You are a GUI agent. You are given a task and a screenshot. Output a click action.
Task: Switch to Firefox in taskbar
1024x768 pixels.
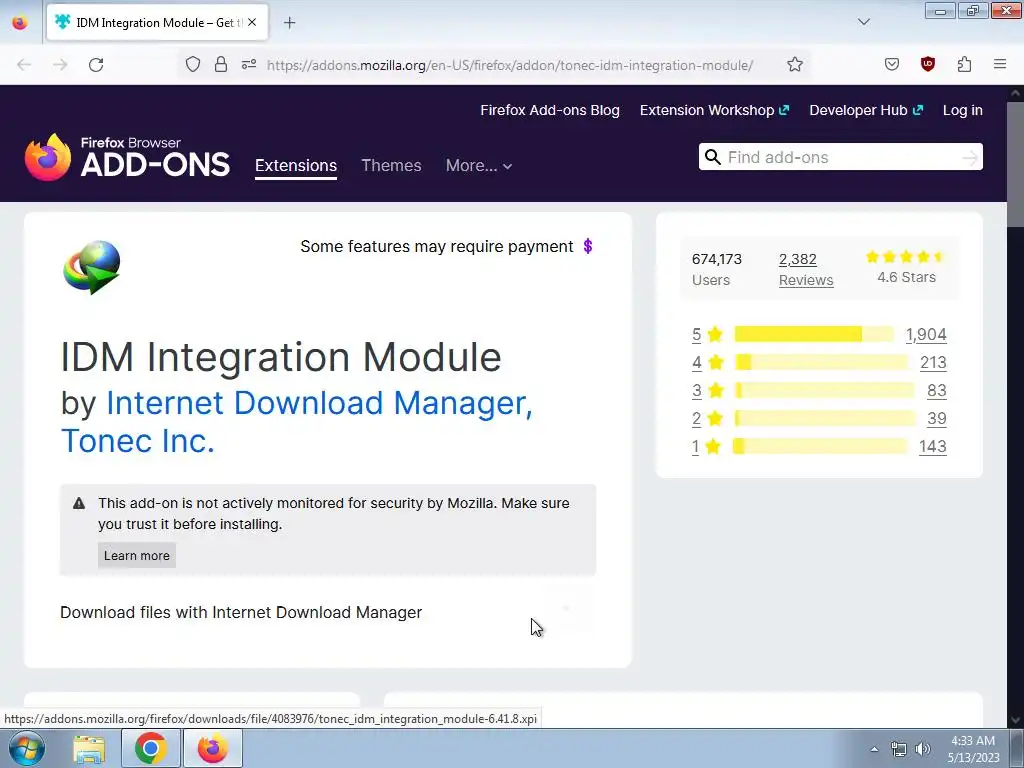tap(213, 748)
